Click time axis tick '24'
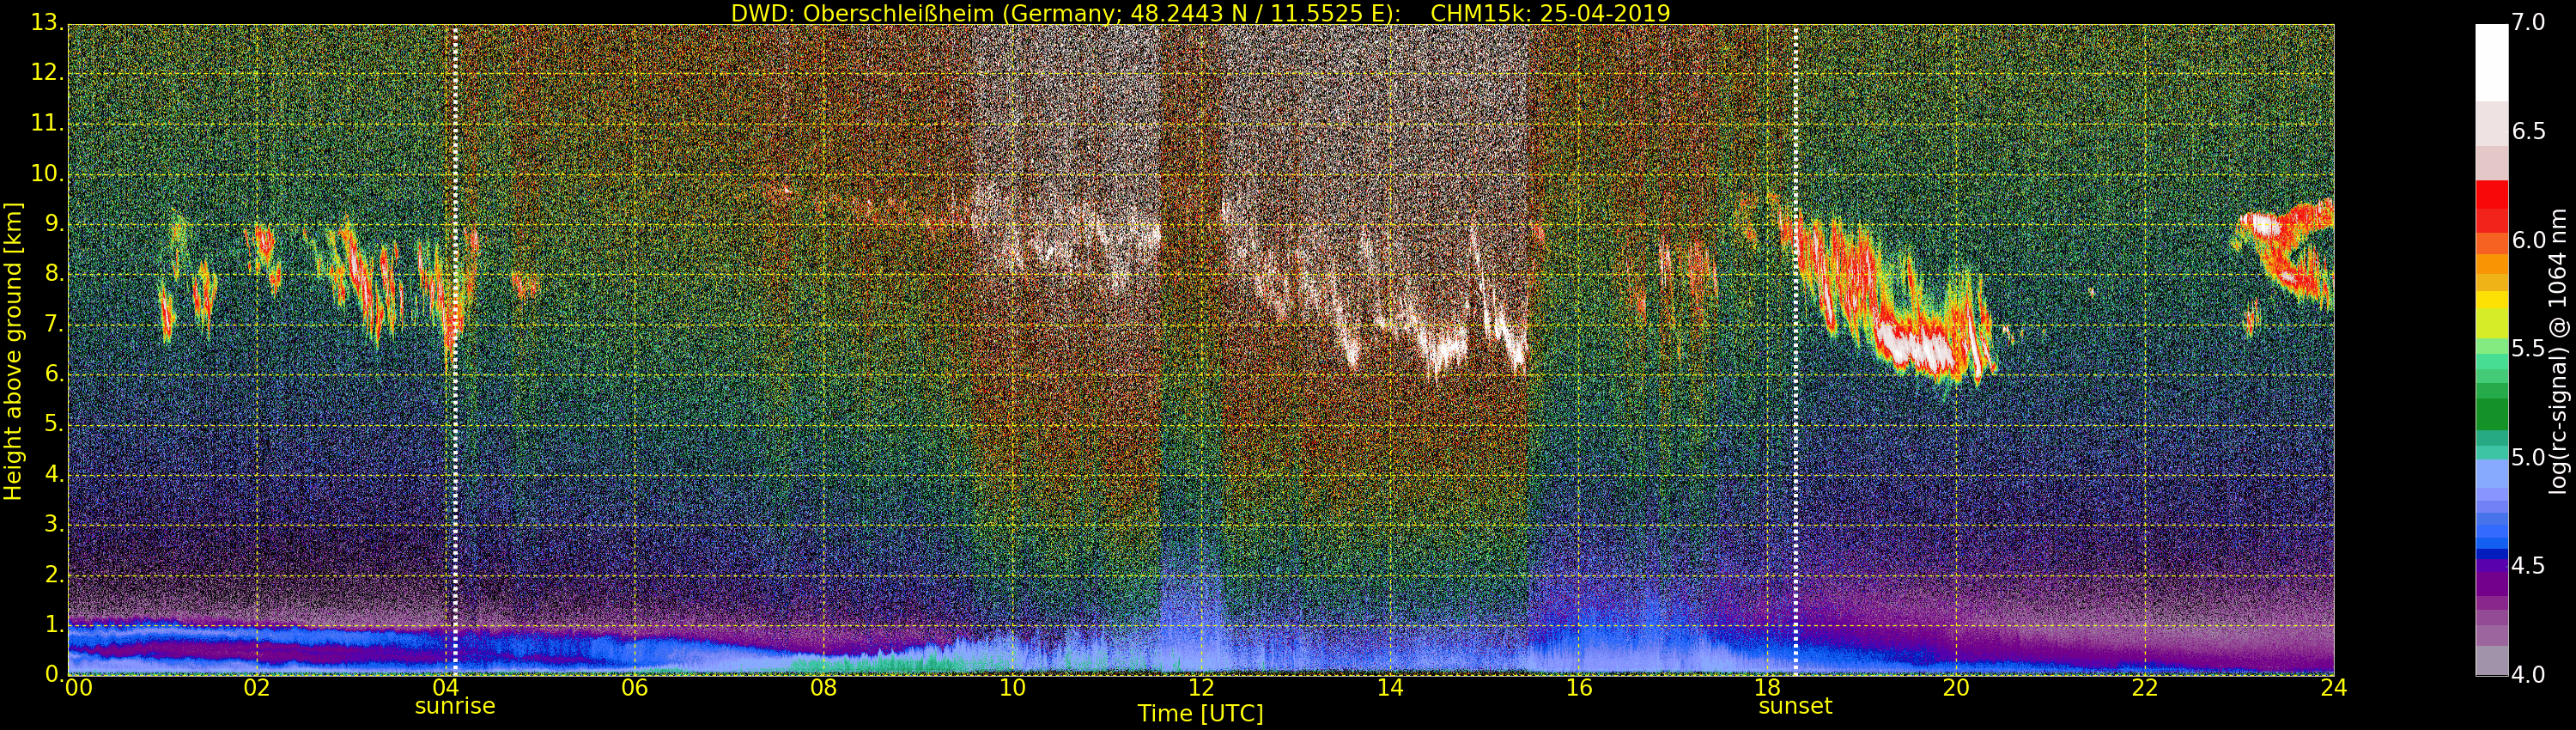 click(2334, 687)
